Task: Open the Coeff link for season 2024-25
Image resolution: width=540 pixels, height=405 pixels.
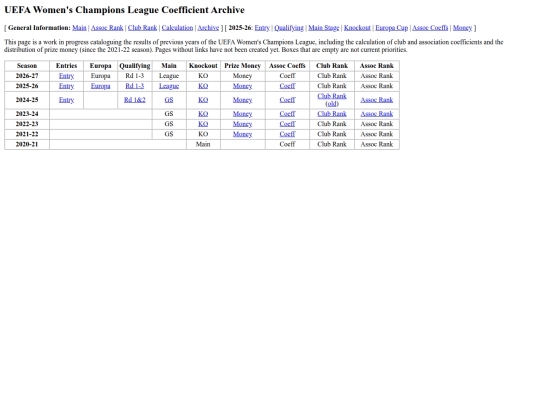Action: coord(287,100)
